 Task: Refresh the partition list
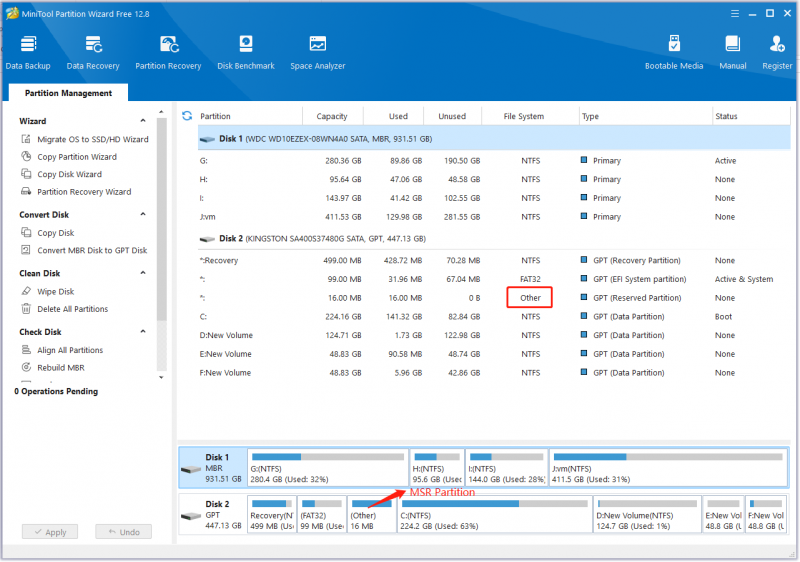[187, 116]
